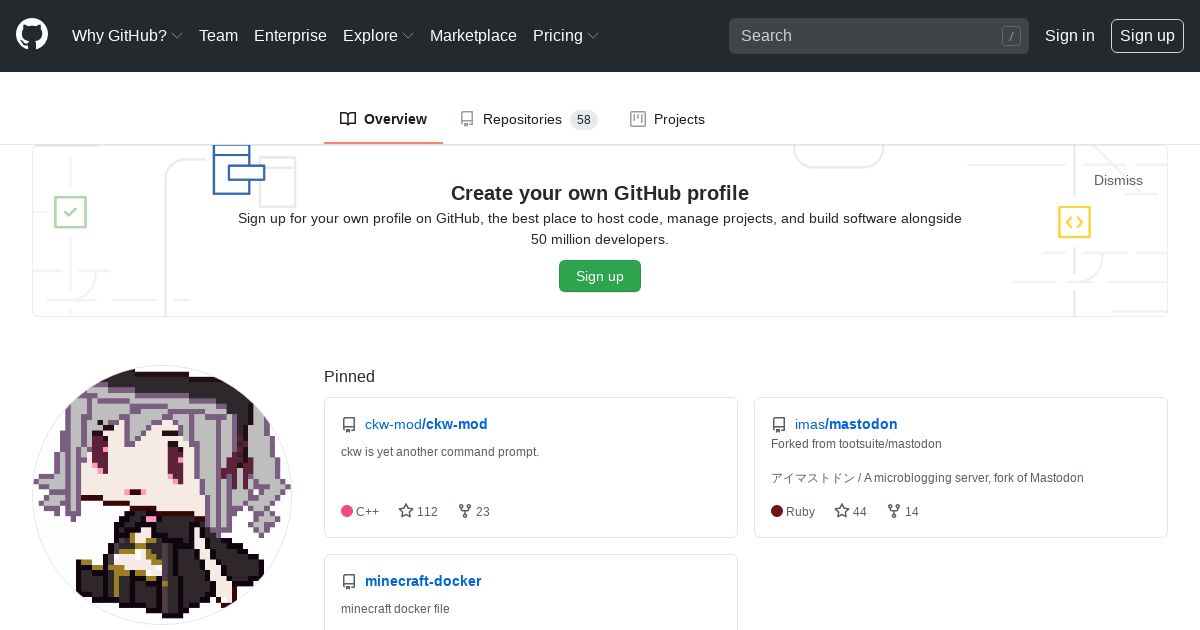Switch to the Overview tab

coord(383,119)
